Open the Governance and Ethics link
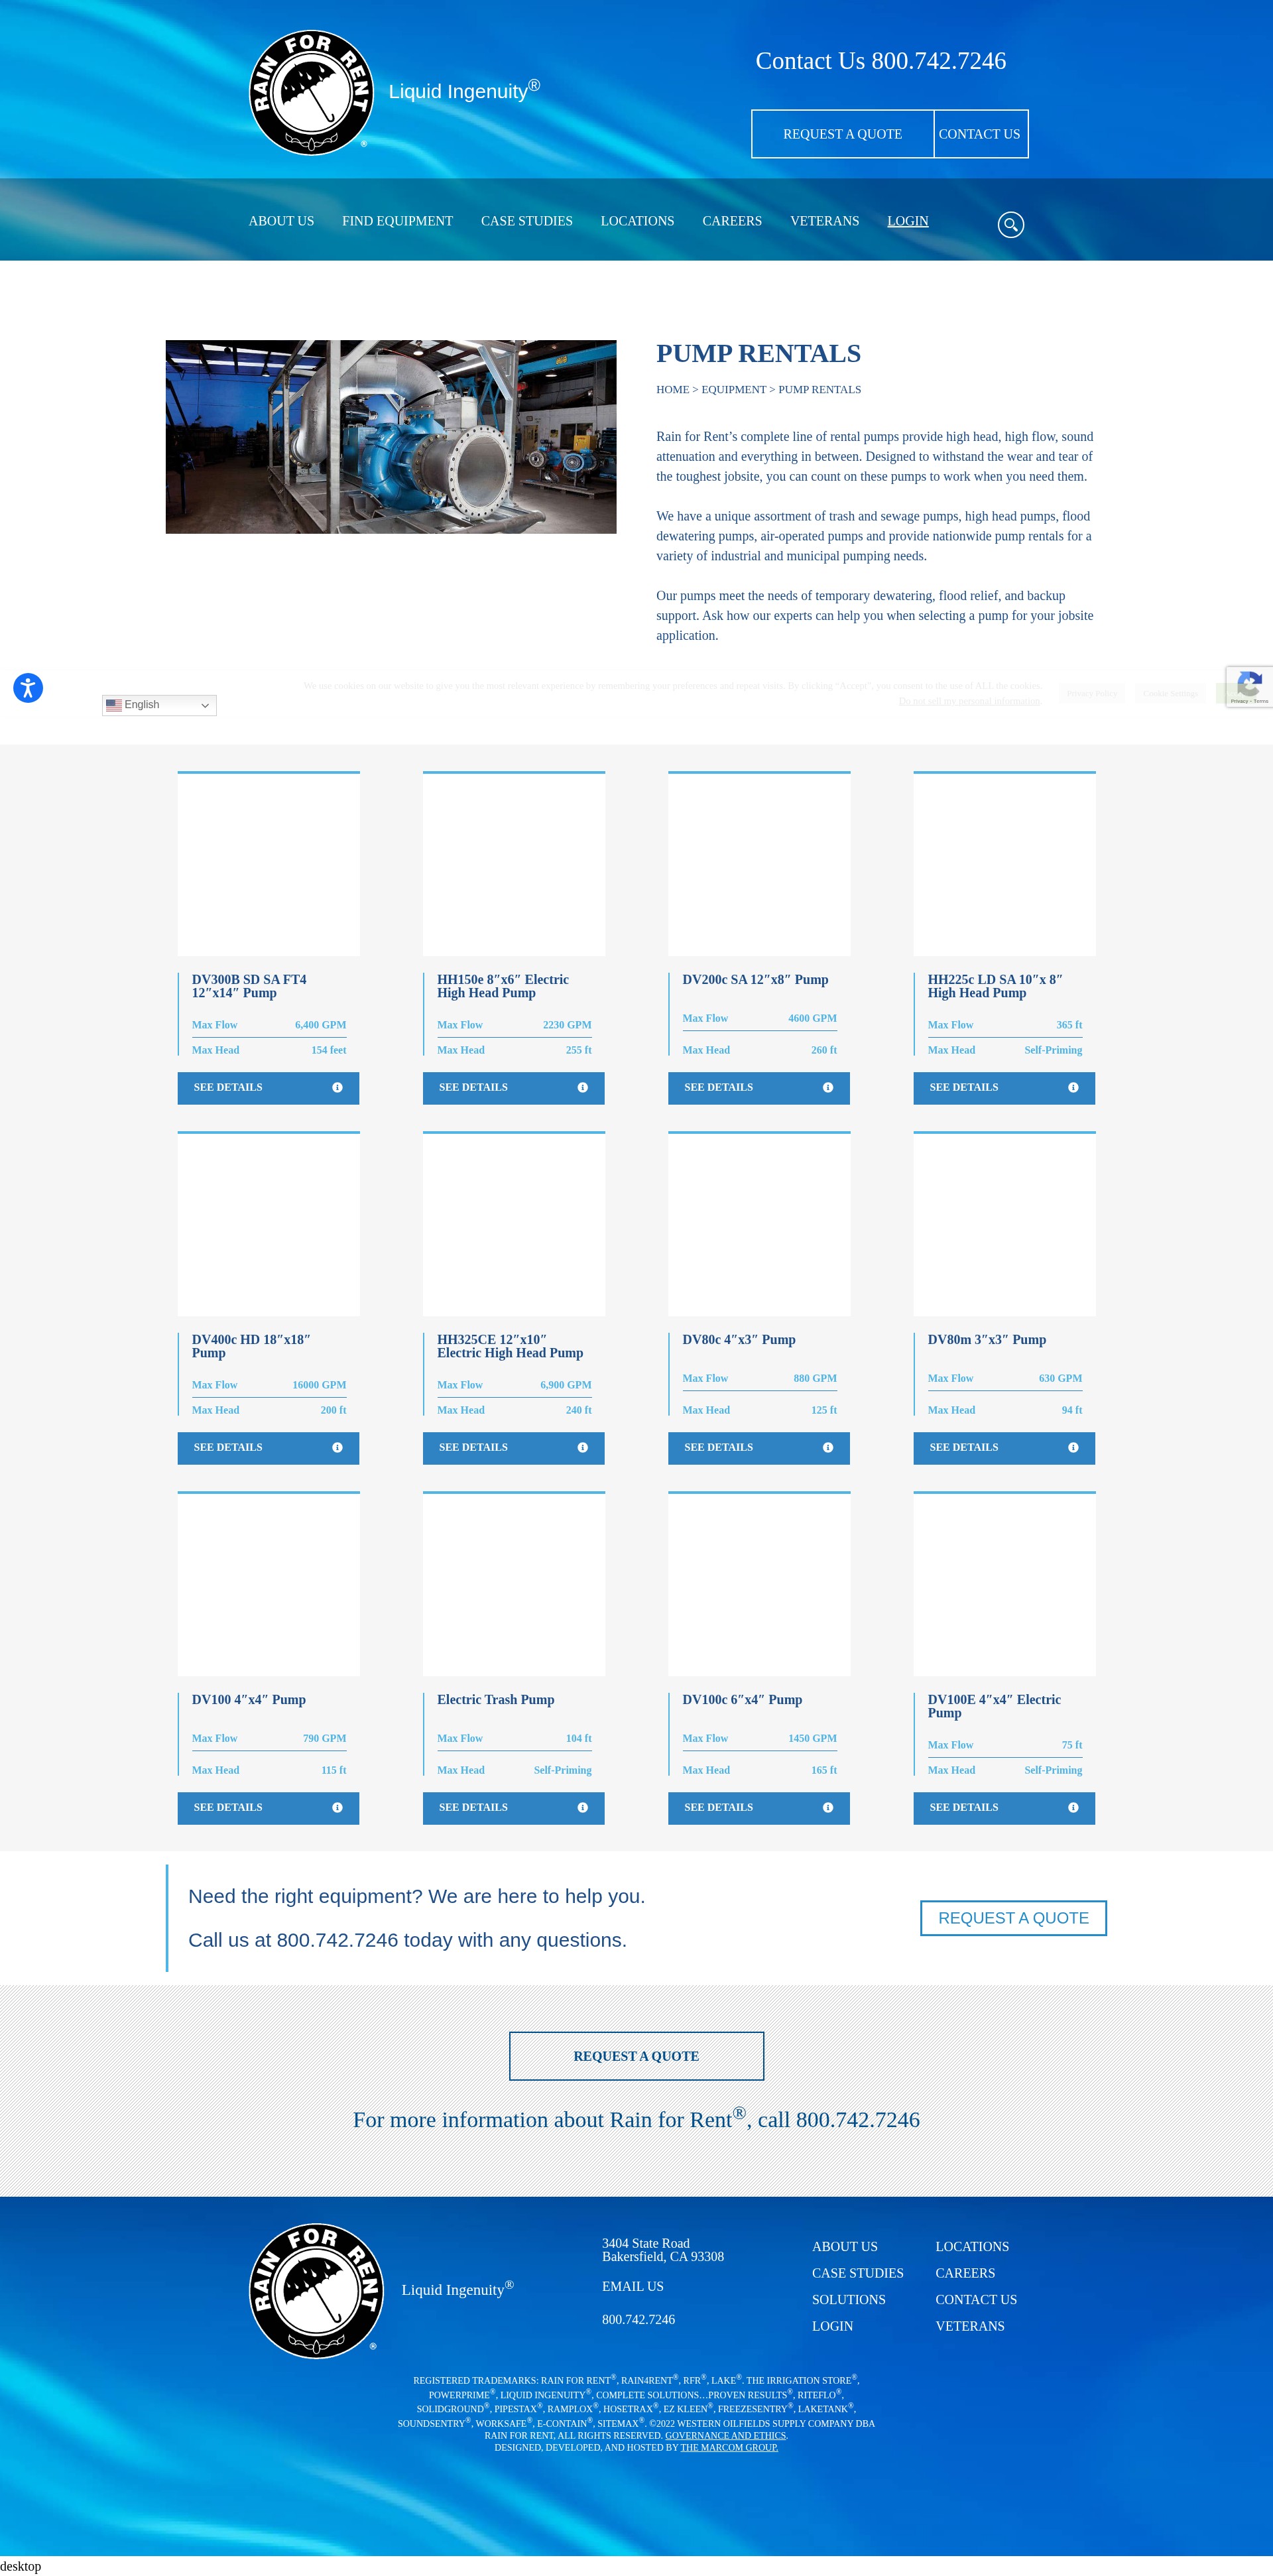This screenshot has height=2576, width=1273. click(725, 2435)
